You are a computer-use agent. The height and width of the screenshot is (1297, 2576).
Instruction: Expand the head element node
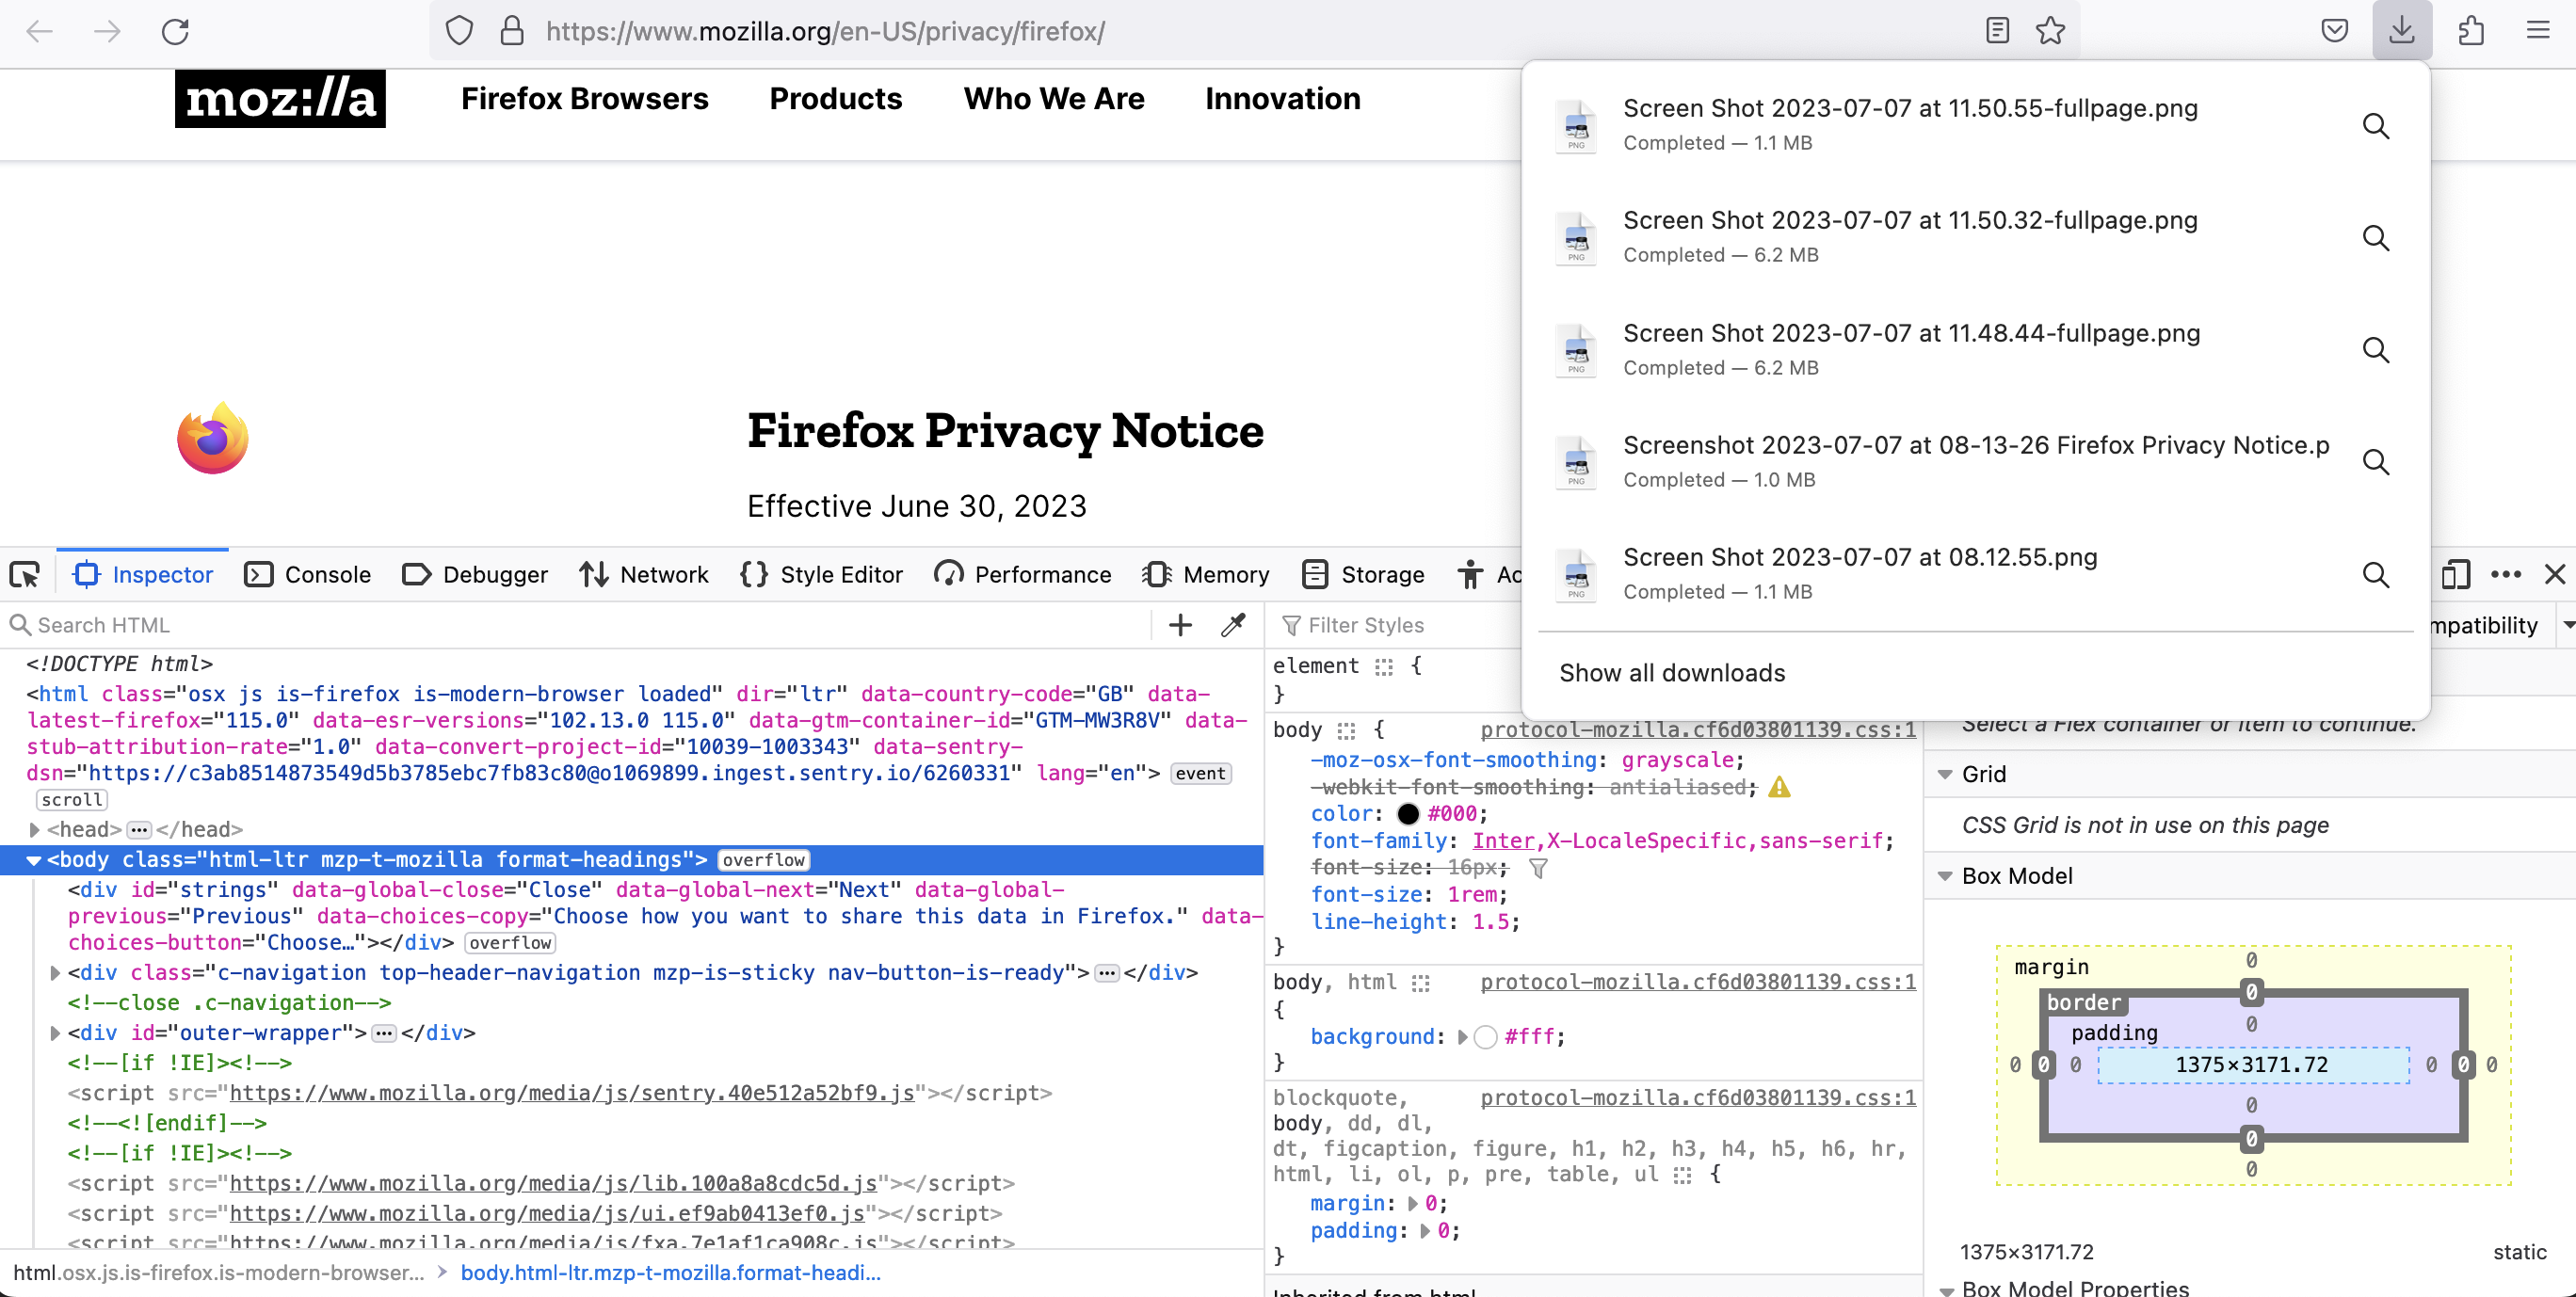[x=34, y=830]
